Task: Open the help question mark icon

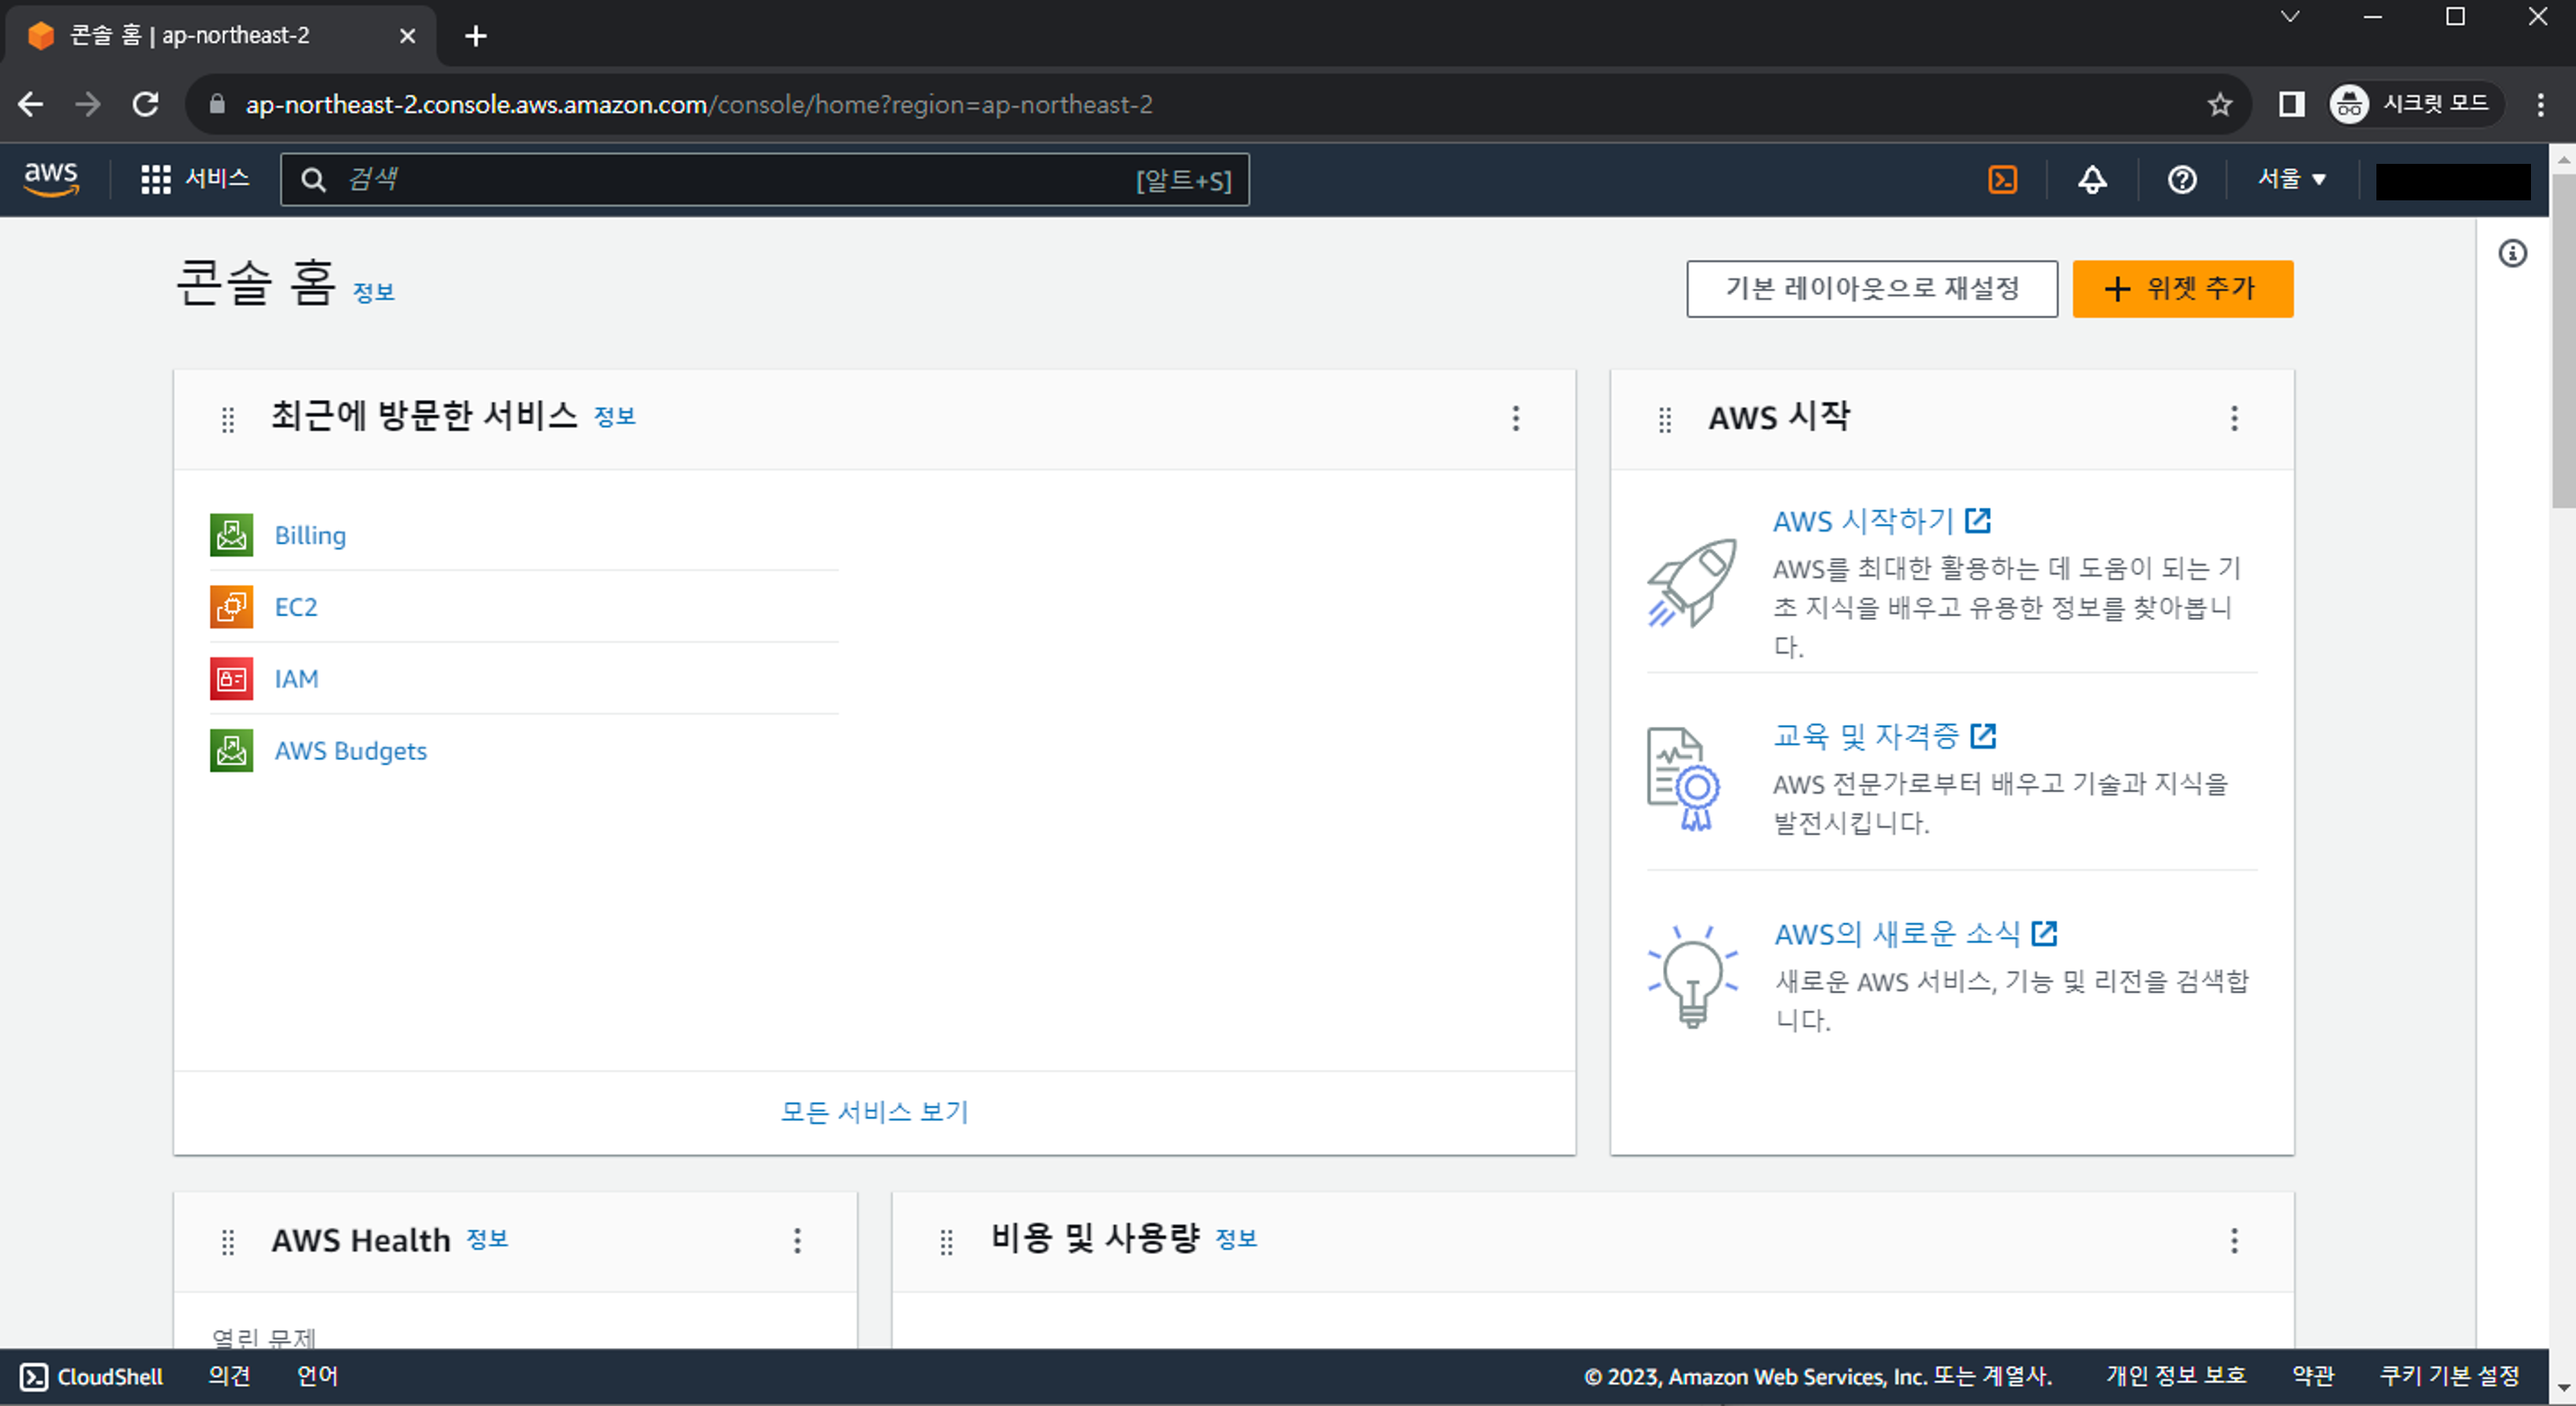Action: 2181,180
